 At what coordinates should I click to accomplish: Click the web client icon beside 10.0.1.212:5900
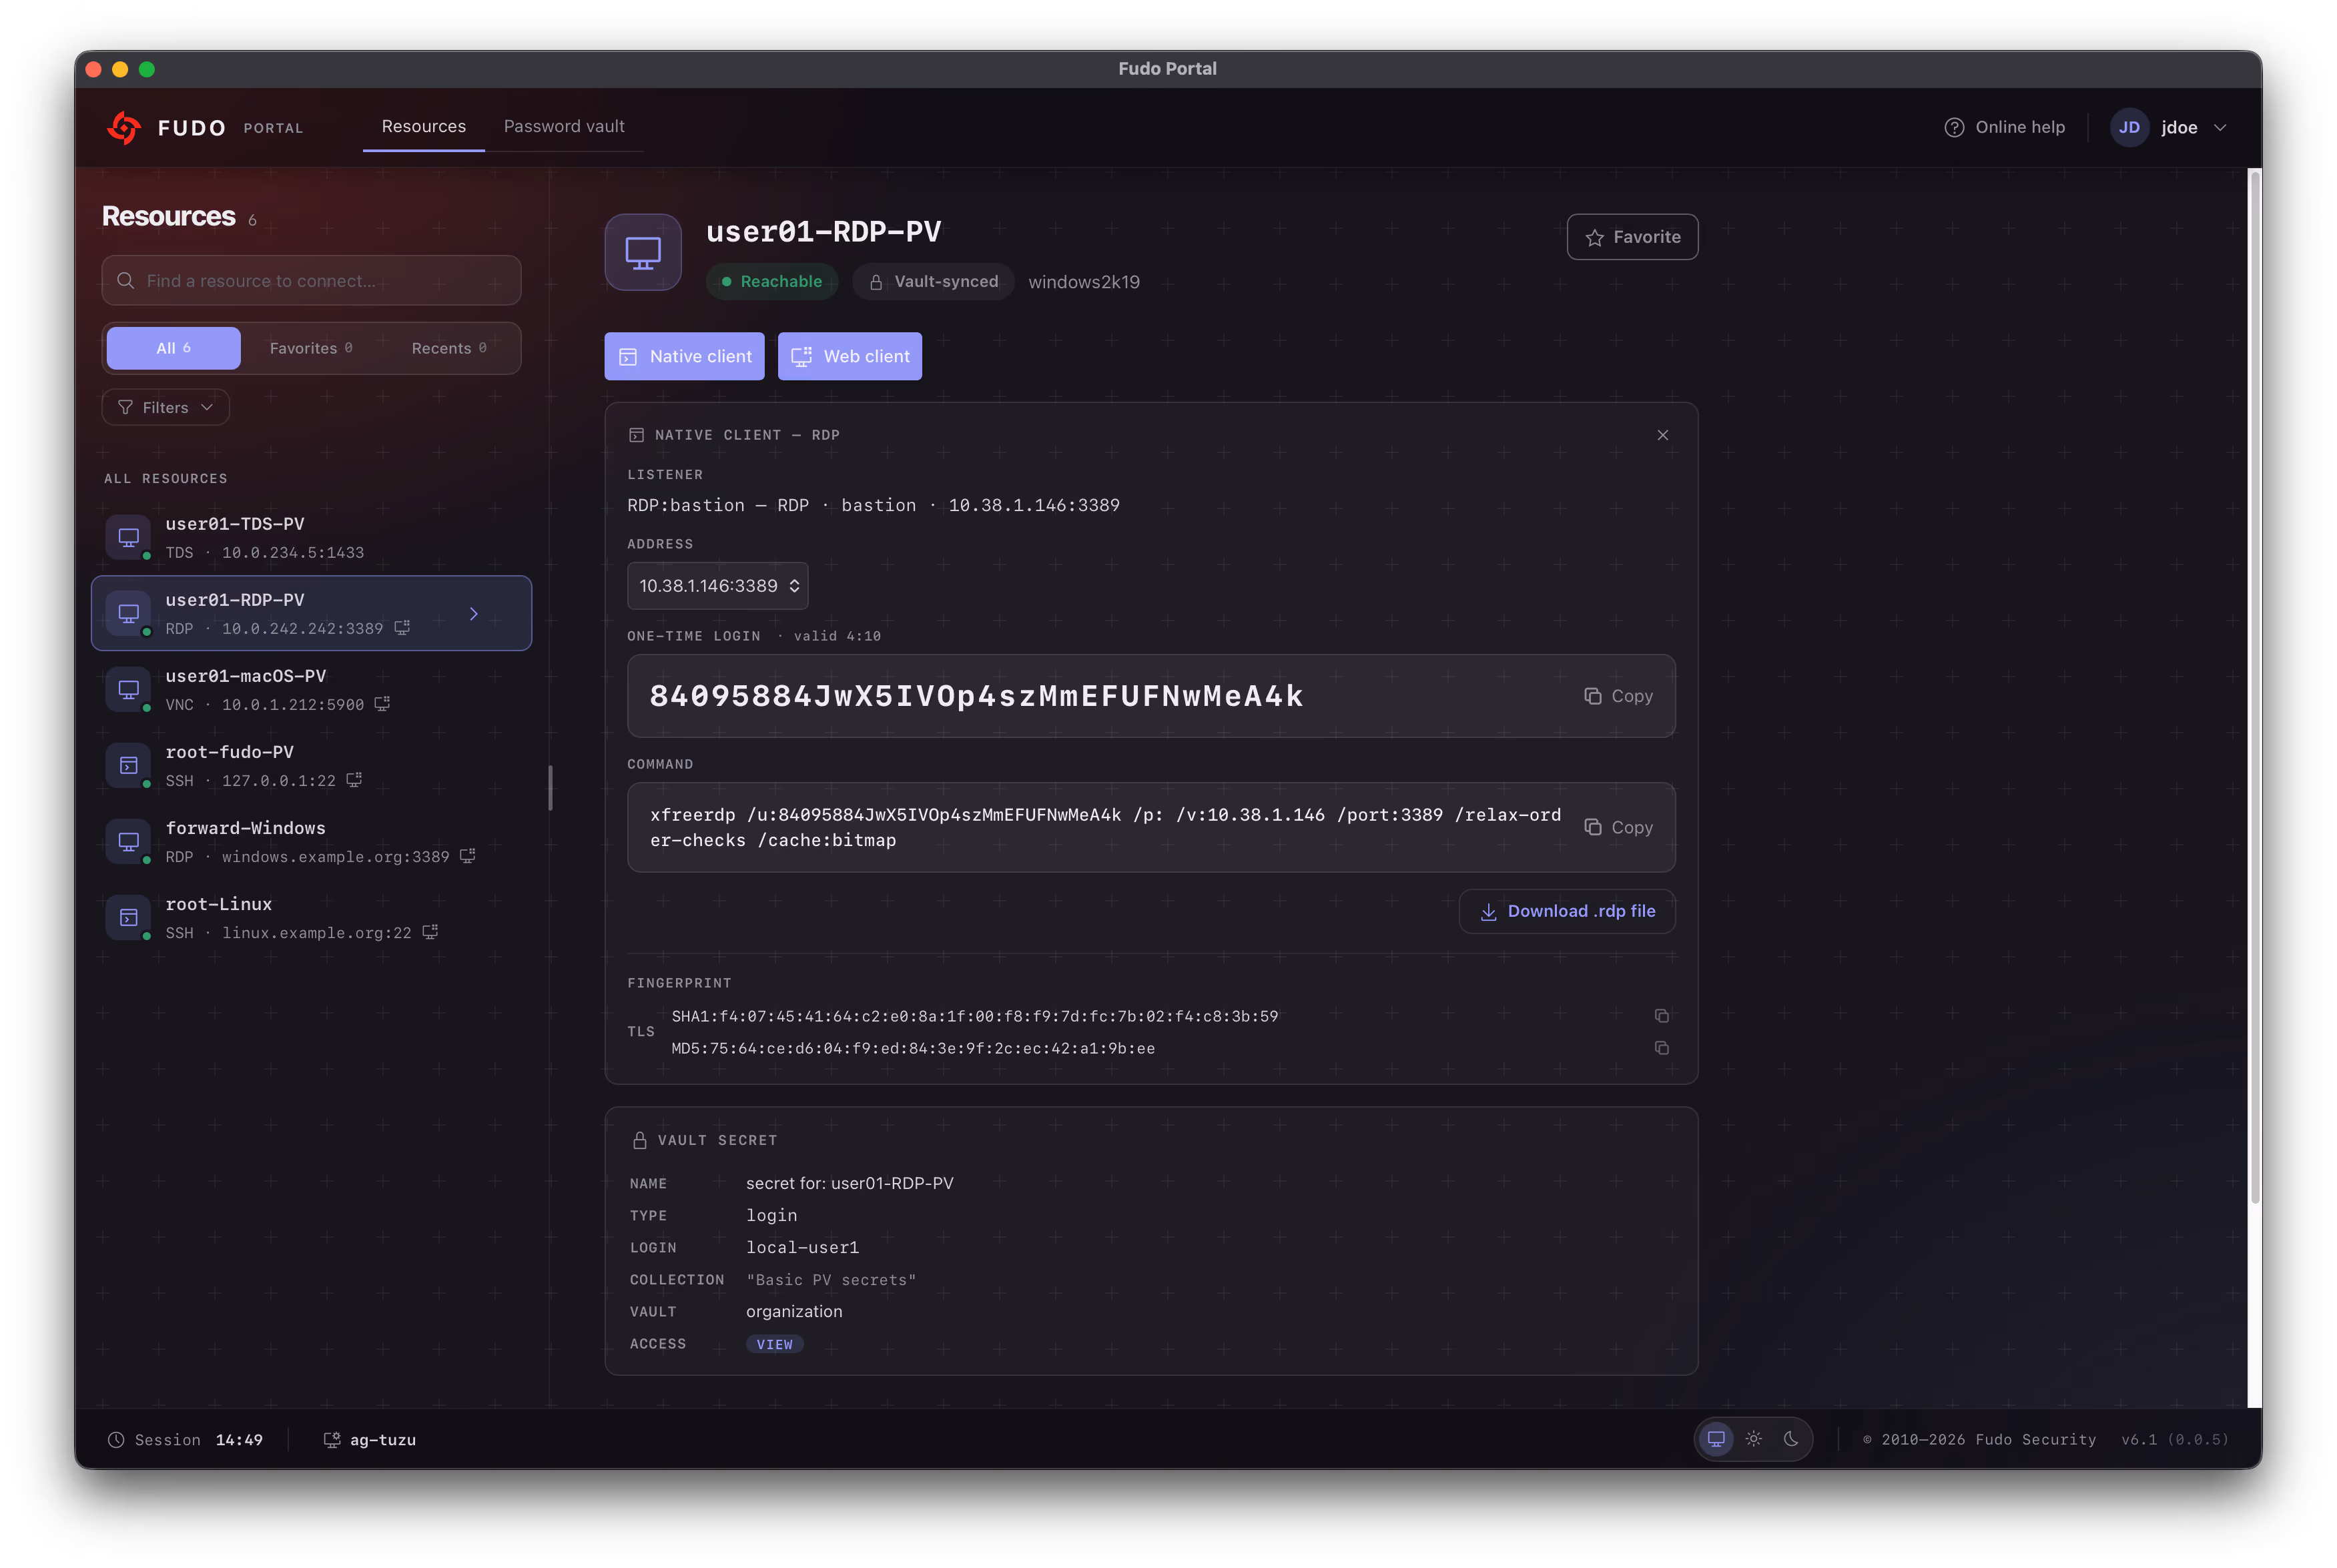[382, 704]
